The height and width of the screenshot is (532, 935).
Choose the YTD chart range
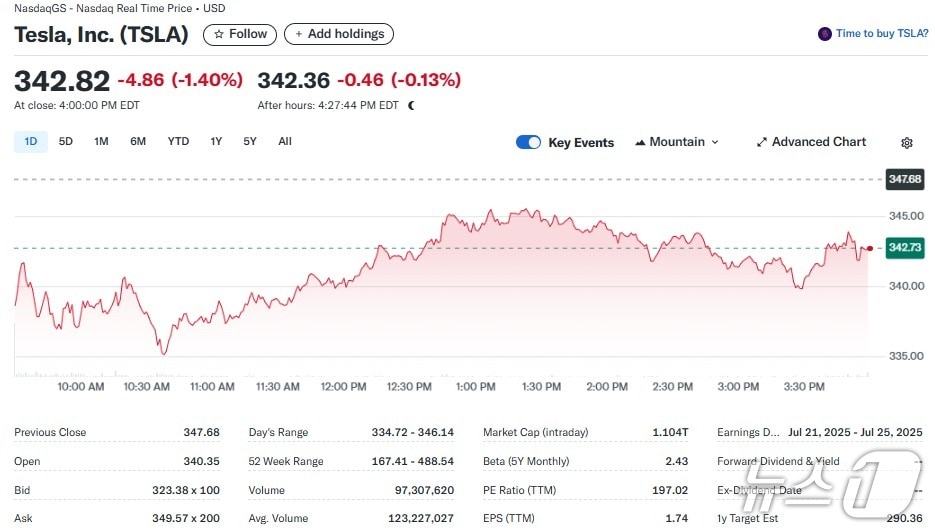click(178, 141)
